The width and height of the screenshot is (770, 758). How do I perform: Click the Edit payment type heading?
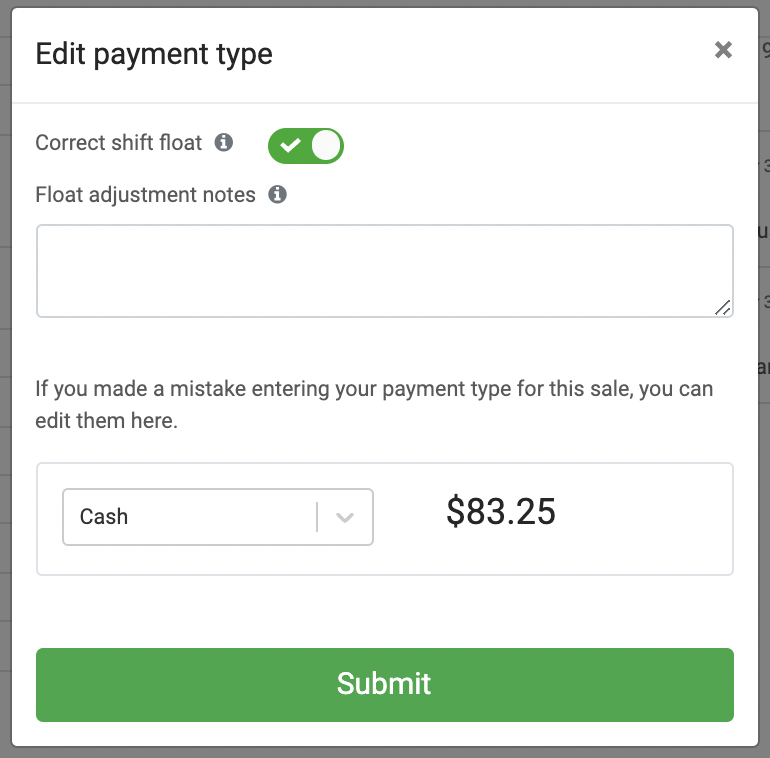tap(154, 53)
